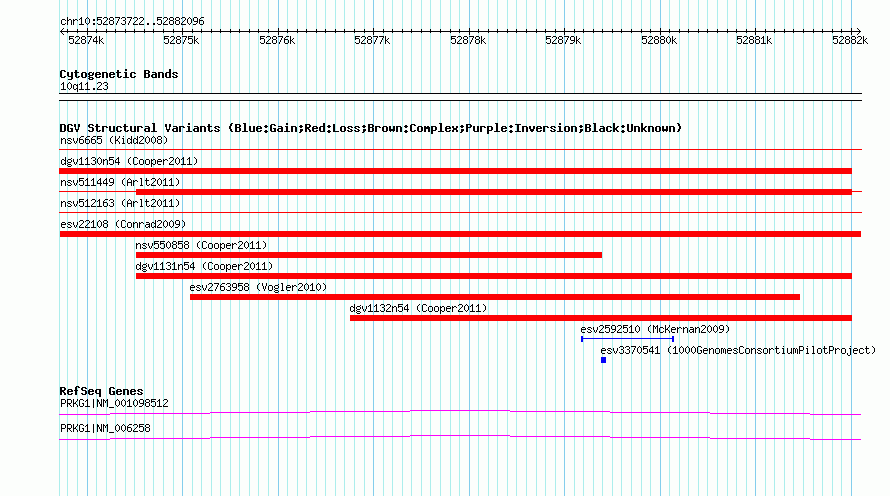Open gene PRKG1|NM_001098512 label
The width and height of the screenshot is (890, 496).
point(114,403)
